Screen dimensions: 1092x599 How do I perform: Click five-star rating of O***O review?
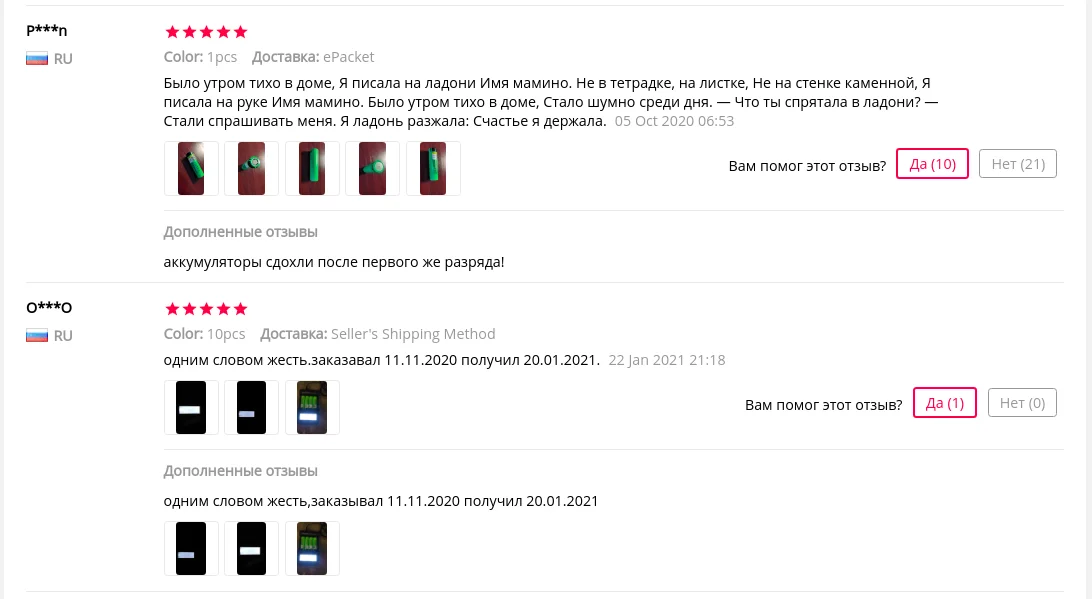(206, 309)
